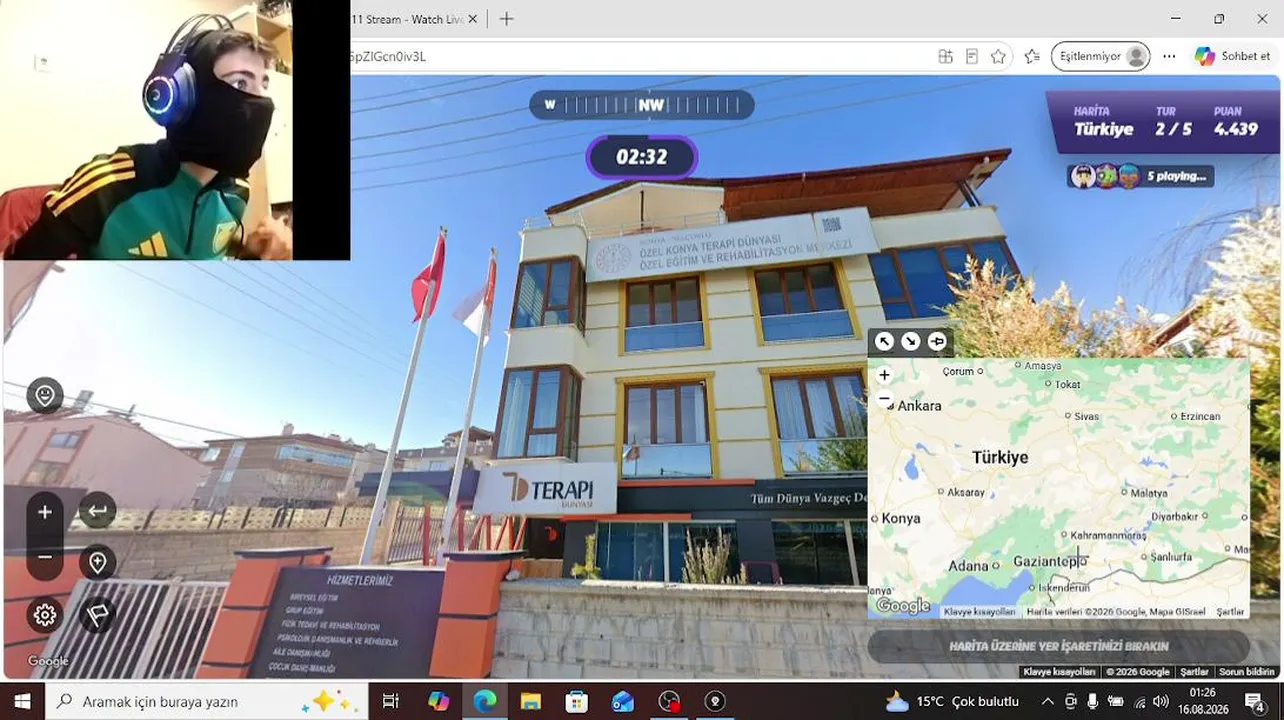Enlarge the guess map with up-left arrow

(885, 341)
